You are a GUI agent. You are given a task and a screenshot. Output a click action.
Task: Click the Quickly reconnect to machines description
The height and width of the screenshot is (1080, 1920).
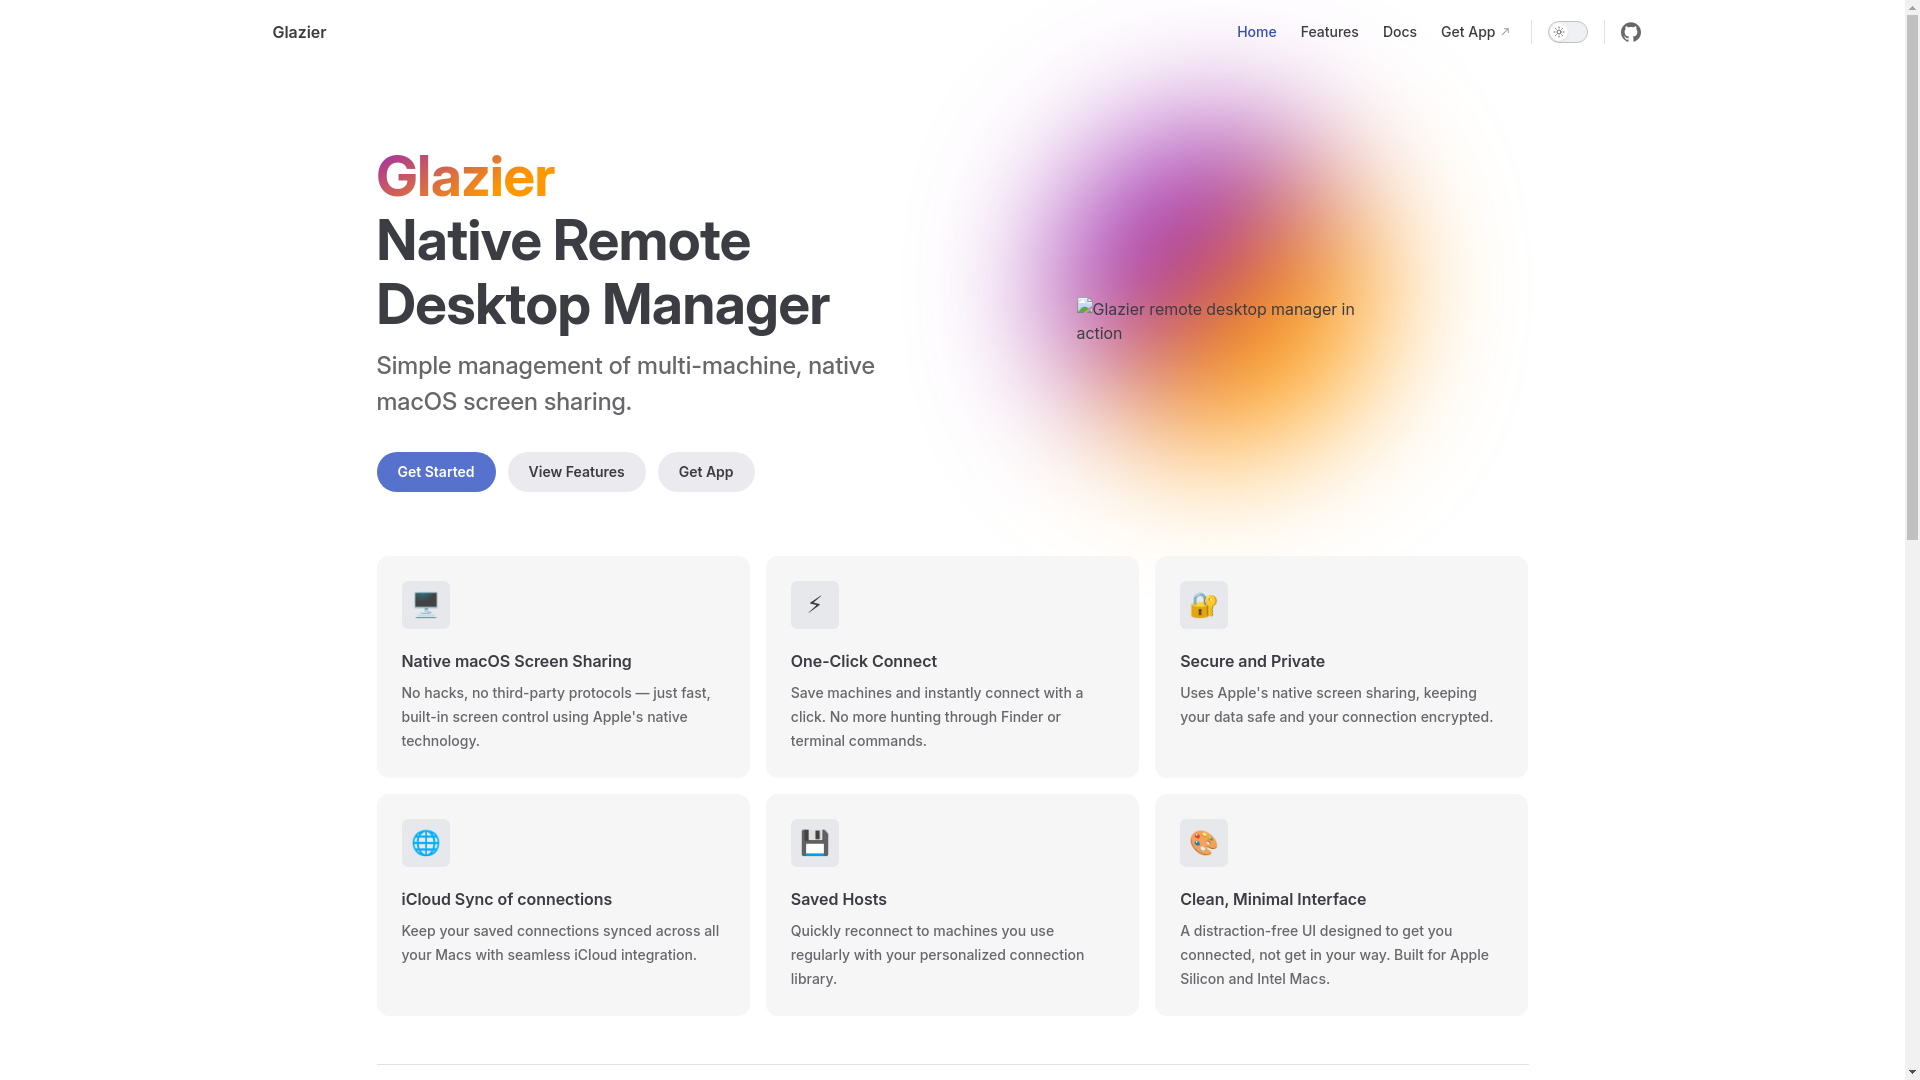pos(937,954)
